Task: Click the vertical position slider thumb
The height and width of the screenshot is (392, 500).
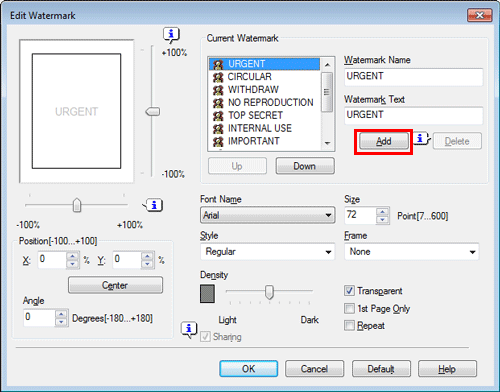Action: click(x=153, y=111)
